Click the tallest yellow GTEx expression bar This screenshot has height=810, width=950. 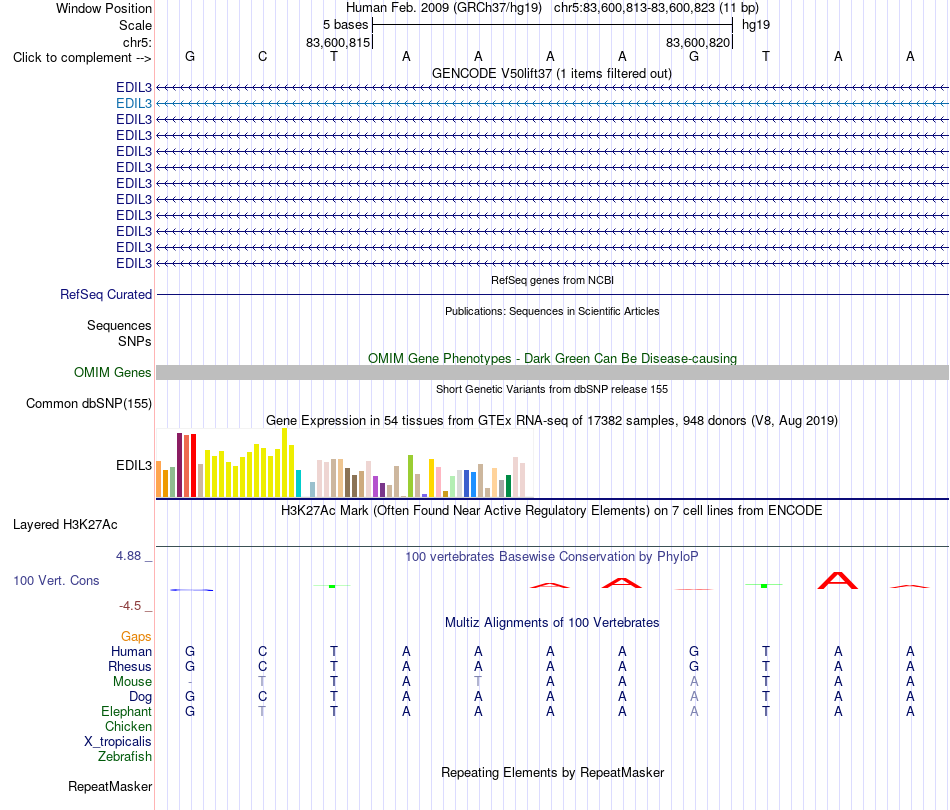[x=285, y=463]
